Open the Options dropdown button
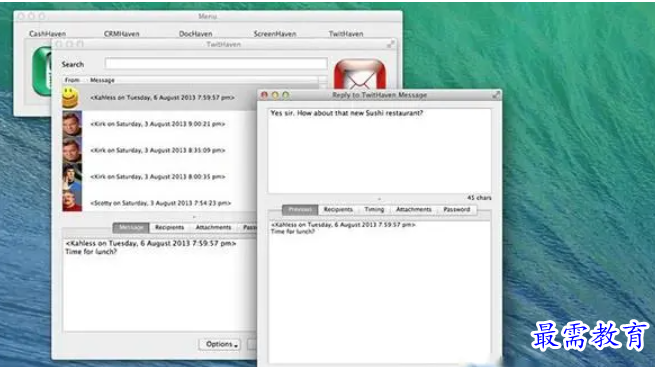This screenshot has height=367, width=655. pos(220,344)
